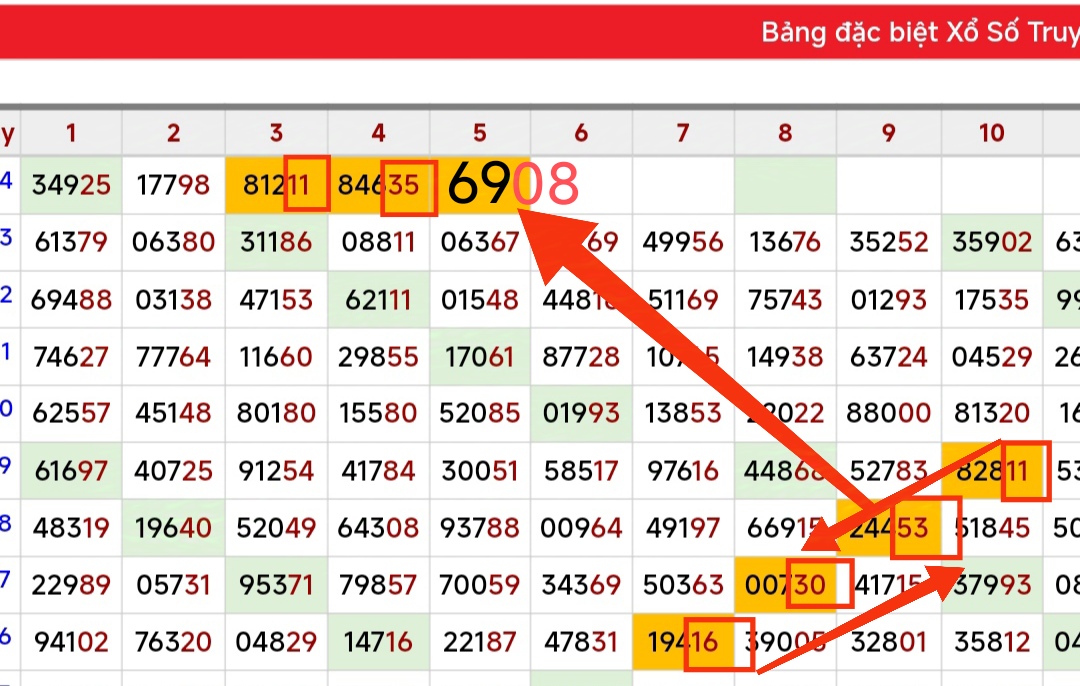Select the orange cell 82811
Viewport: 1080px width, 686px height.
coord(991,470)
